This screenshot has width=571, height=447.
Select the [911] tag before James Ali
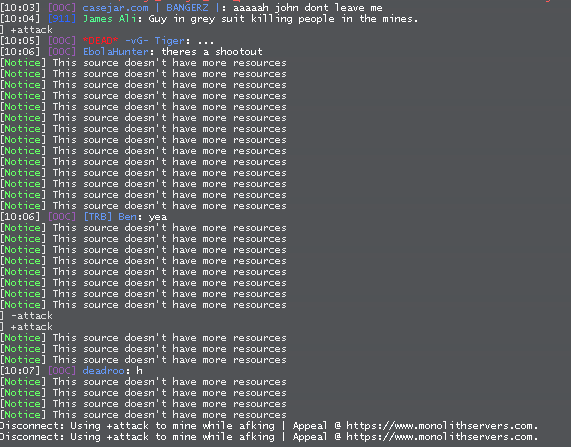tap(62, 19)
